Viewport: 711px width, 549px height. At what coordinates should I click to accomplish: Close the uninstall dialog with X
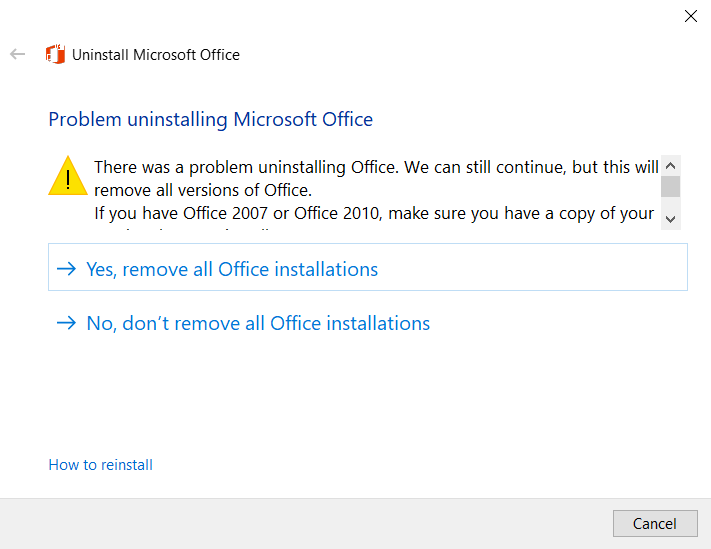pyautogui.click(x=691, y=16)
